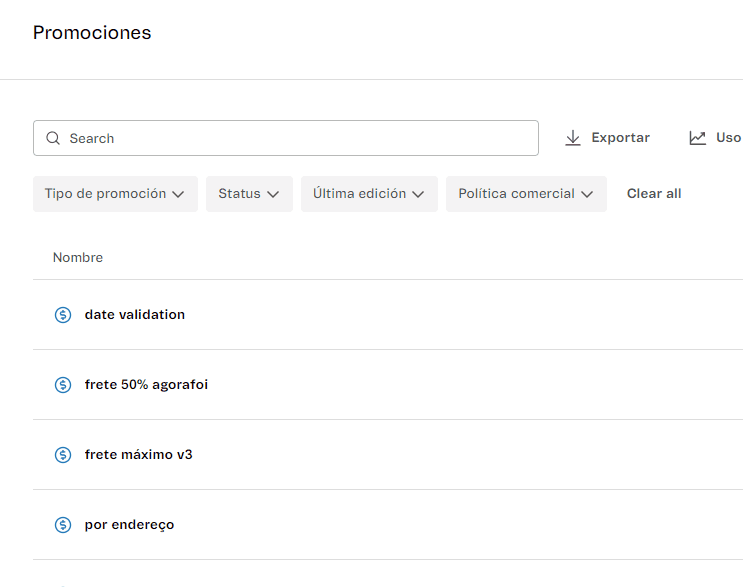743x587 pixels.
Task: Expand the Última edición filter
Action: [369, 194]
